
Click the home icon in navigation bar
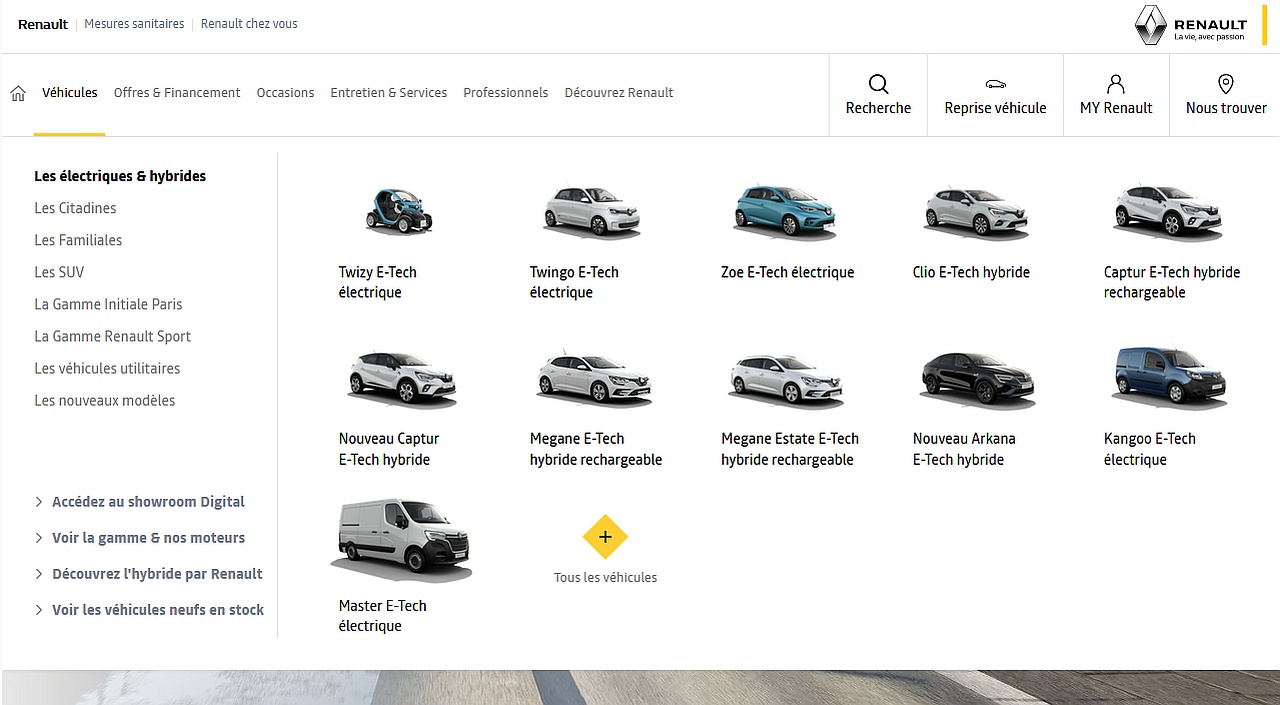18,93
